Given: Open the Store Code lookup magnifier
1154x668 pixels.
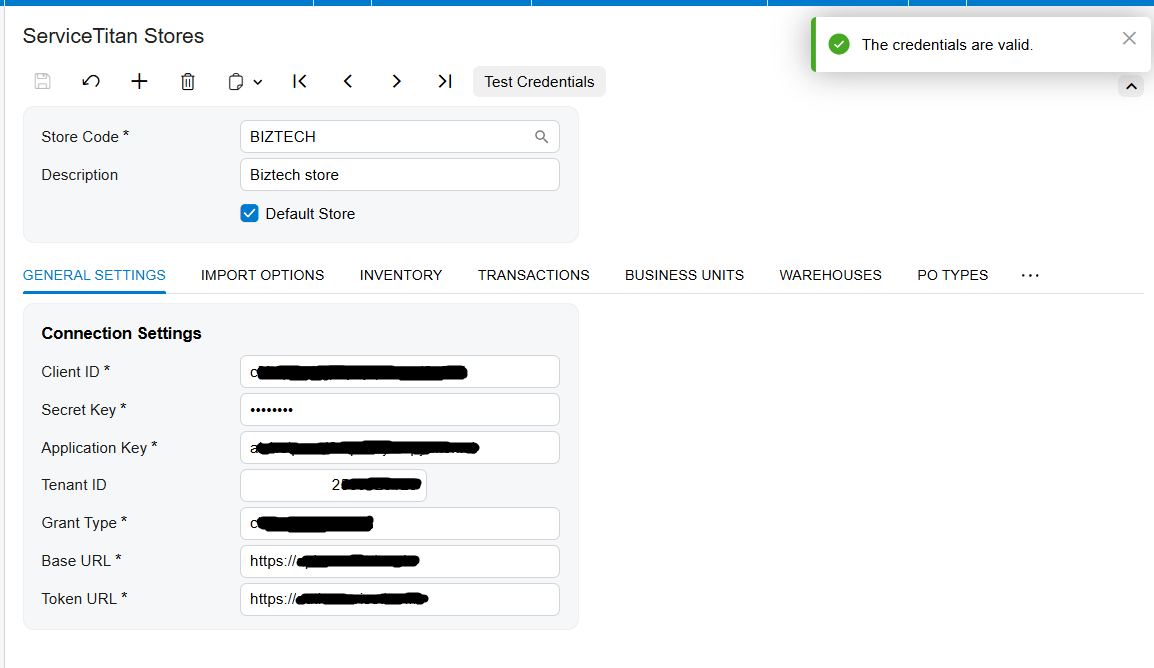Looking at the screenshot, I should click(x=542, y=137).
